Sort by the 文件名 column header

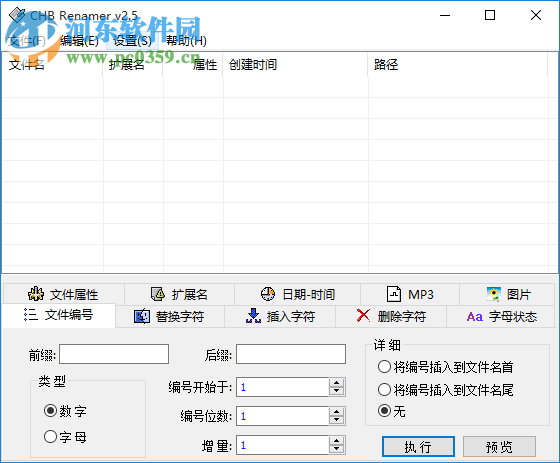tap(53, 65)
